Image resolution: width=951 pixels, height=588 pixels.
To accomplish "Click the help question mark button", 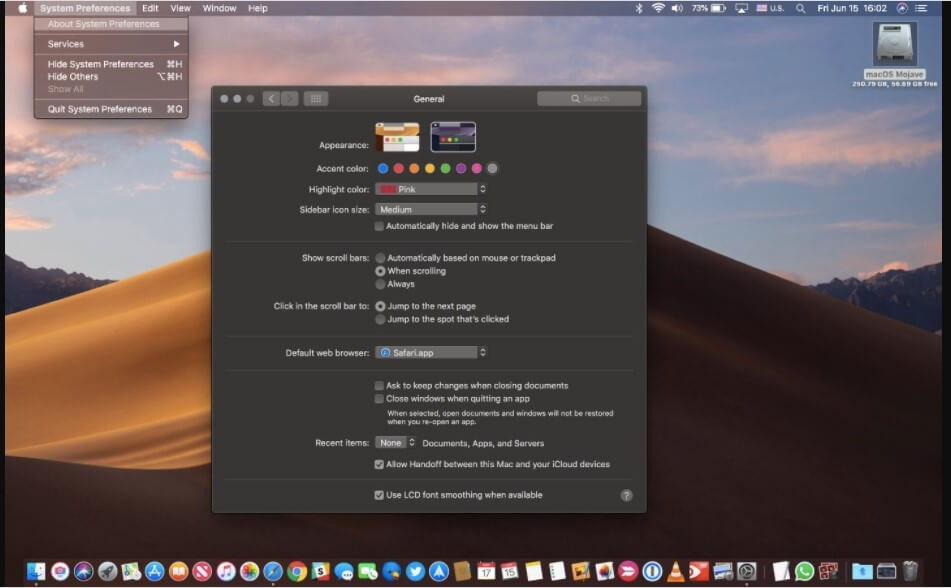I will click(626, 495).
